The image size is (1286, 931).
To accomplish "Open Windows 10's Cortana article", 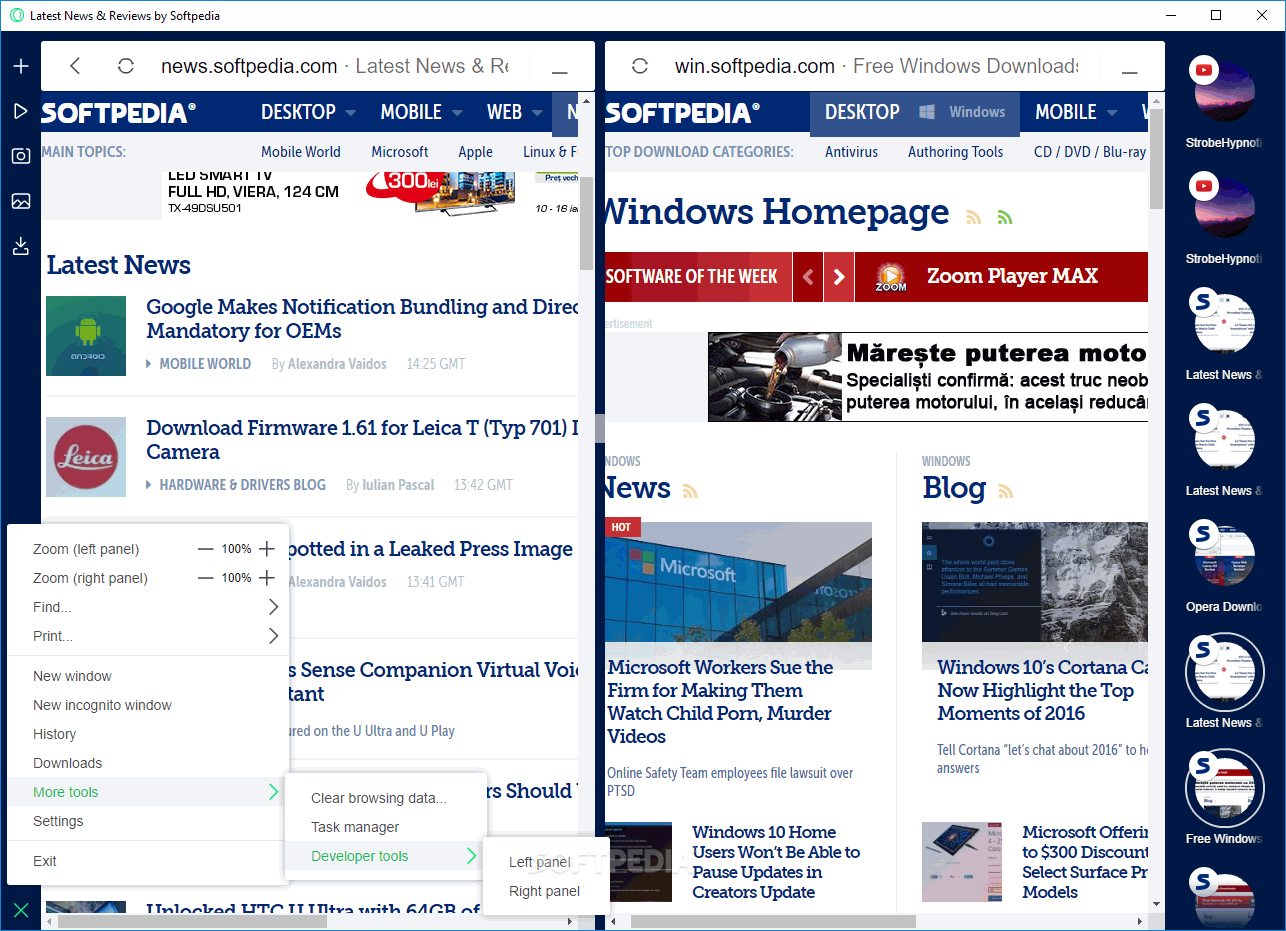I will [x=1042, y=690].
